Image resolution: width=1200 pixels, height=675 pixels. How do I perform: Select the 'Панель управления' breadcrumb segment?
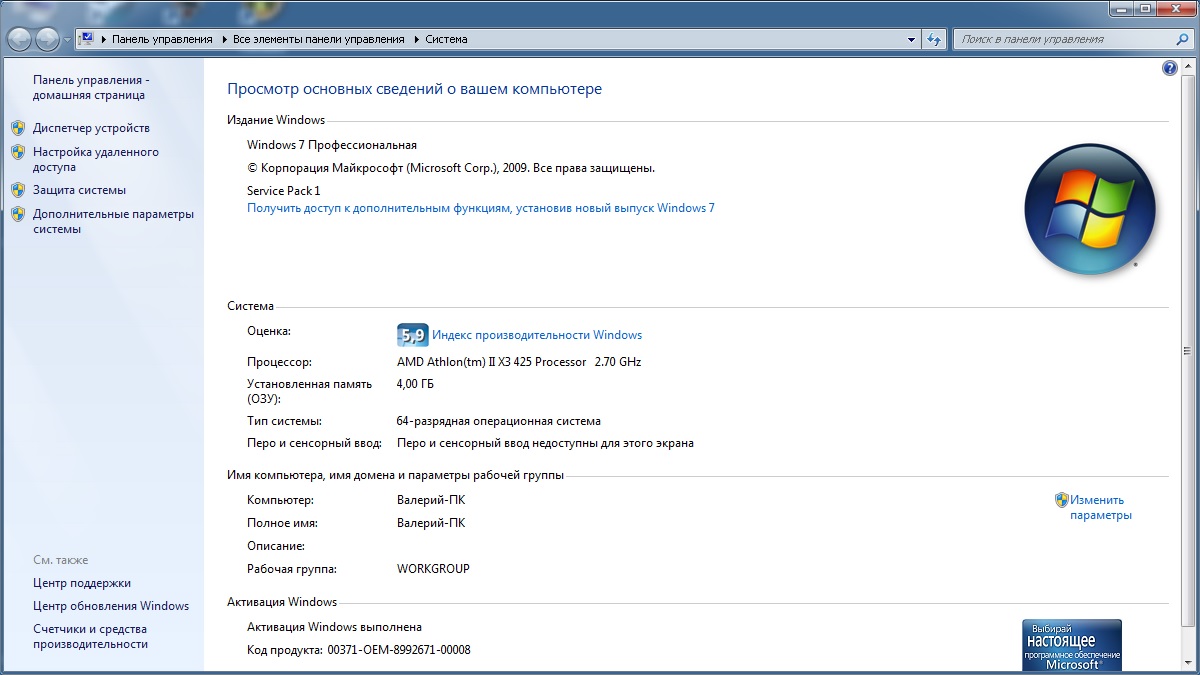[x=162, y=40]
